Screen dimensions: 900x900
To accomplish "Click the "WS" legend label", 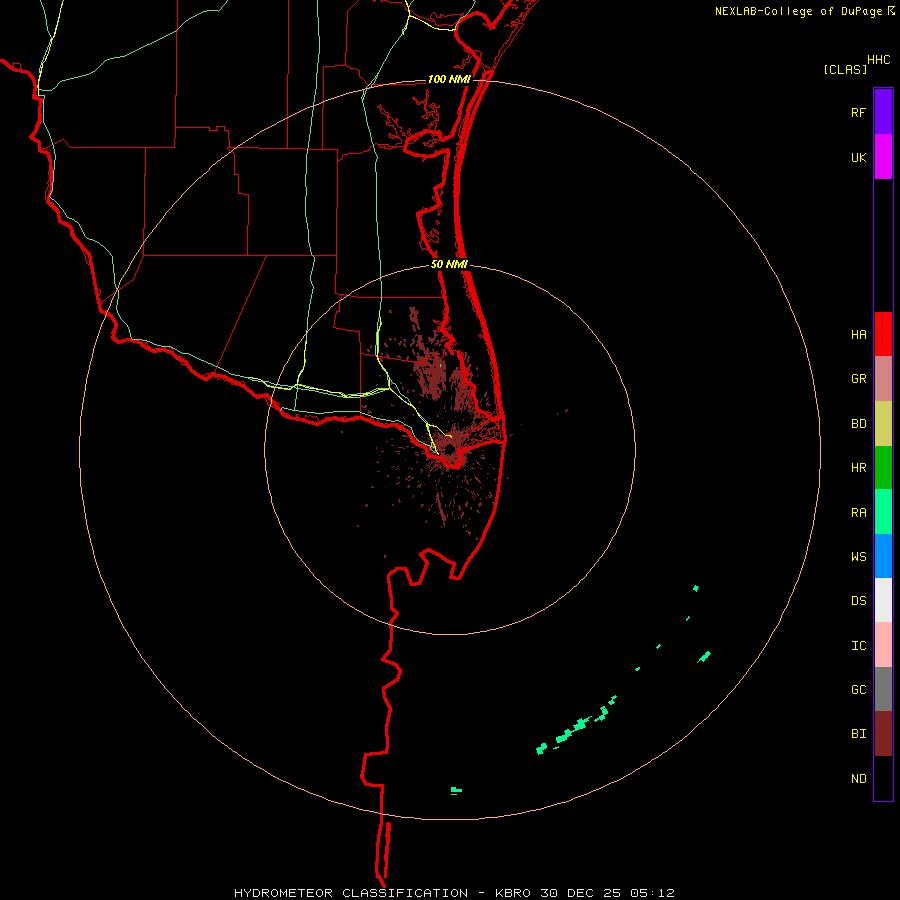I will click(x=859, y=557).
